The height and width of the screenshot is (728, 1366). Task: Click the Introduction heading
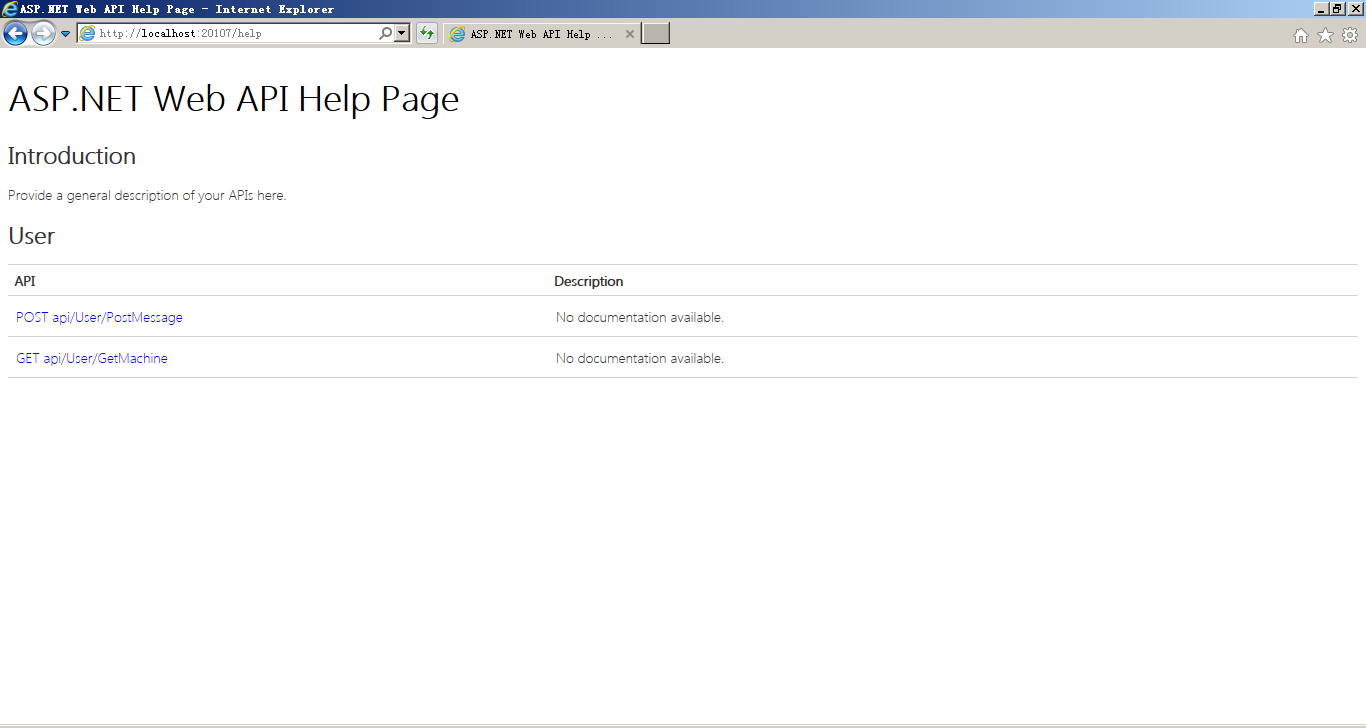pyautogui.click(x=72, y=156)
